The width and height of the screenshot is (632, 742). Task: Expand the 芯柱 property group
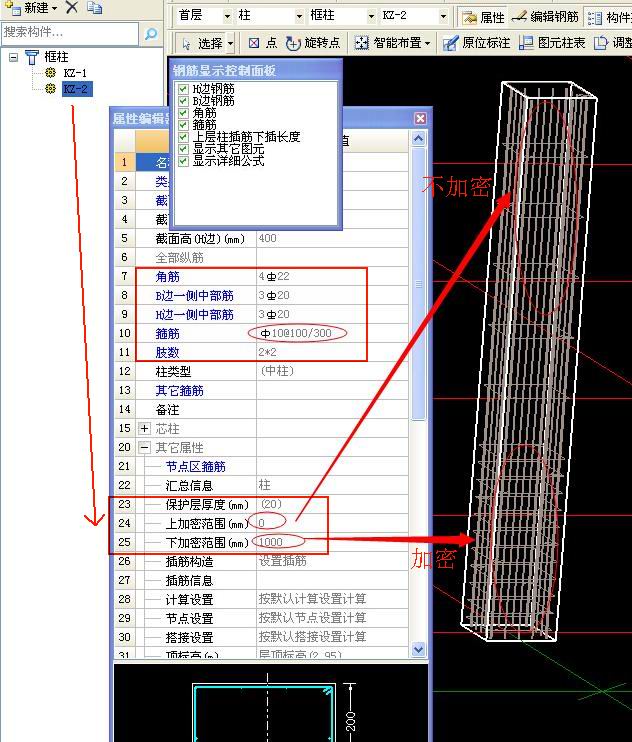pos(144,429)
